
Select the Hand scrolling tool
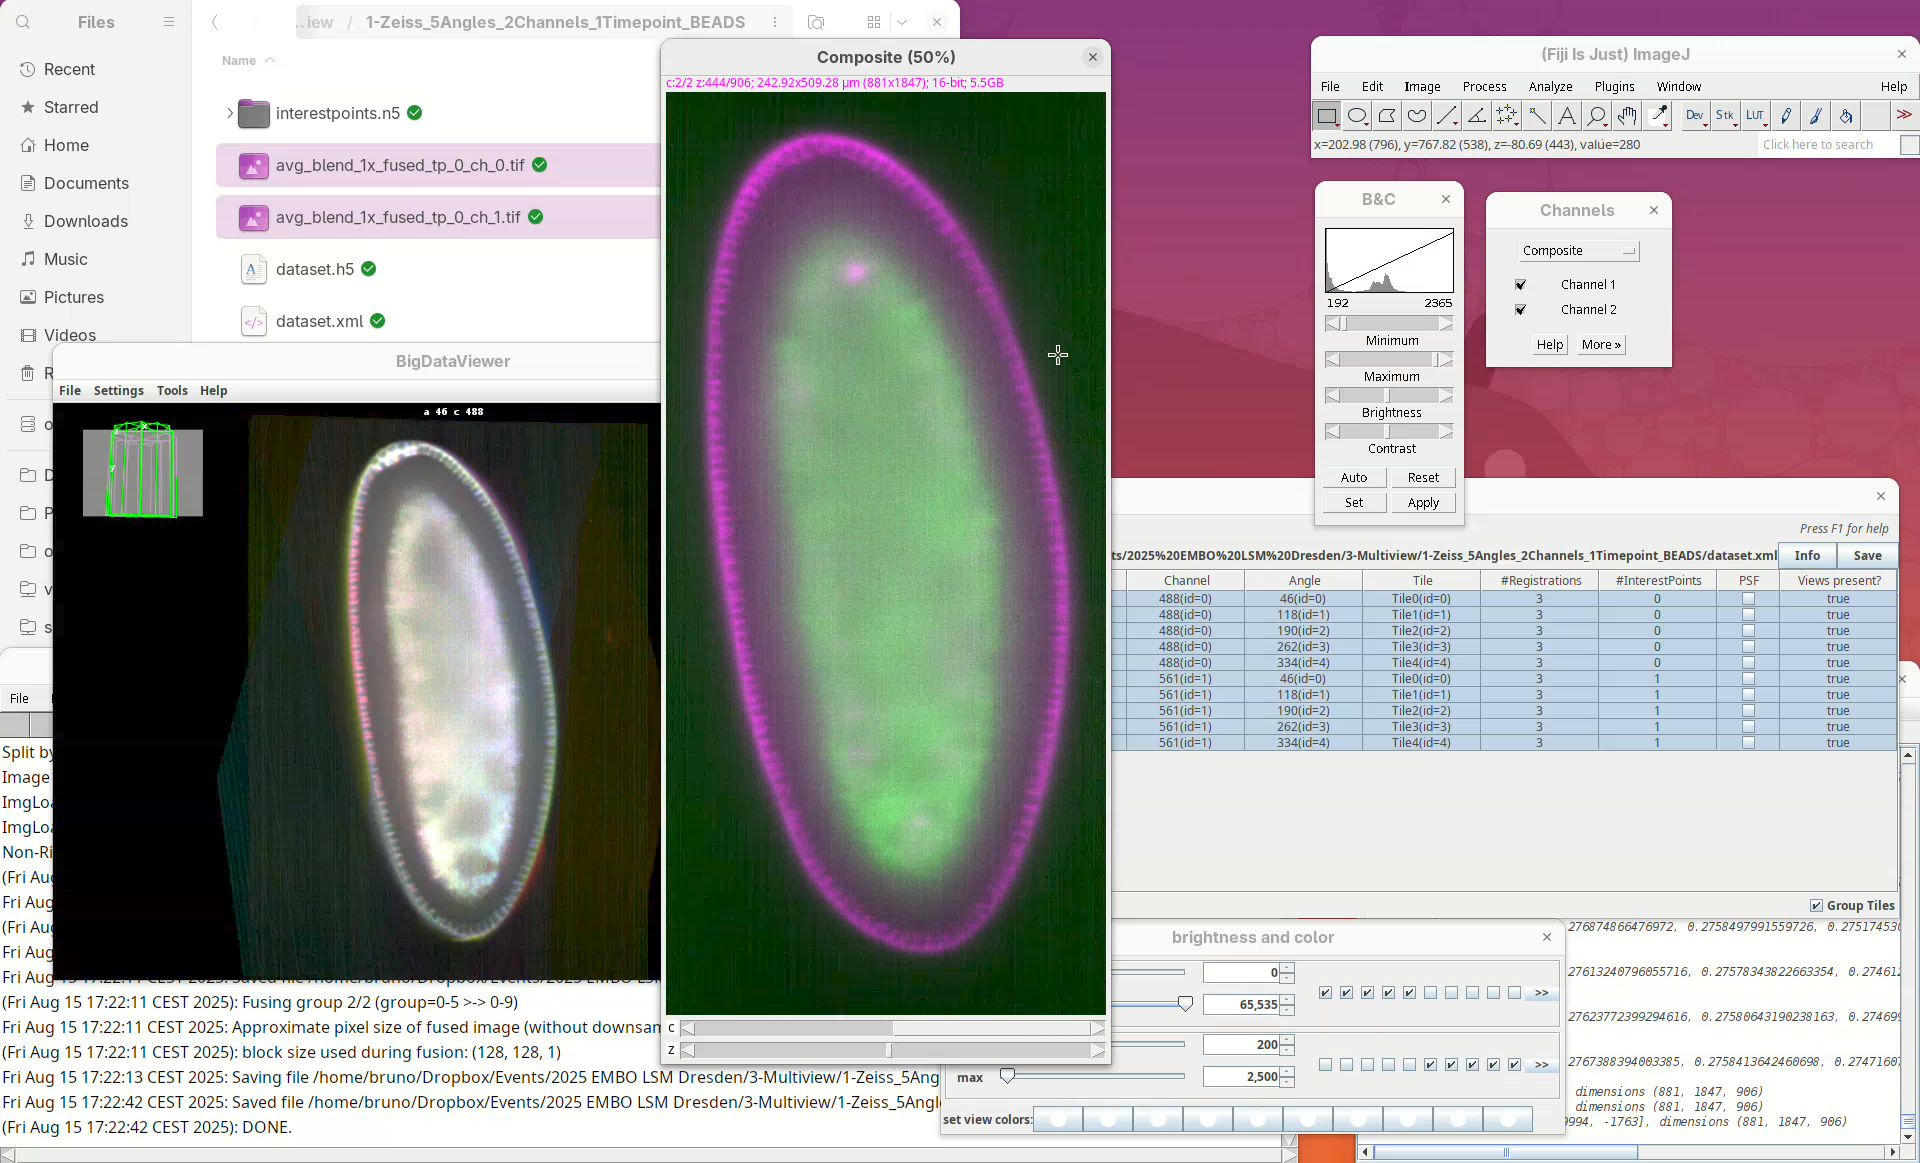click(x=1627, y=116)
